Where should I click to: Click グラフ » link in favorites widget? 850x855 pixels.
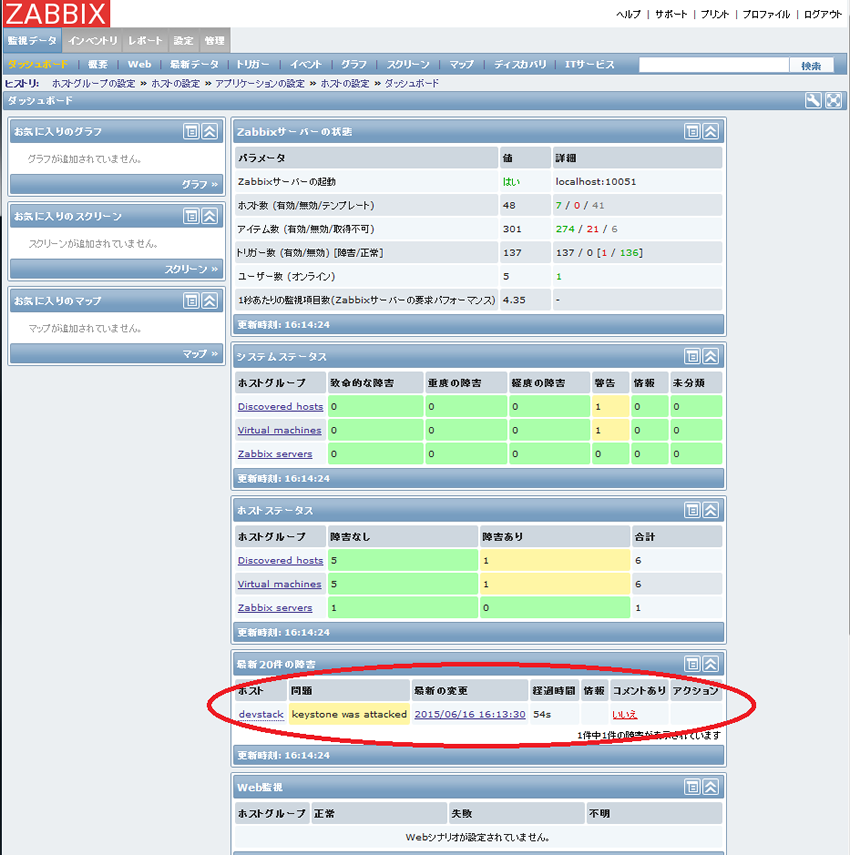(x=200, y=184)
